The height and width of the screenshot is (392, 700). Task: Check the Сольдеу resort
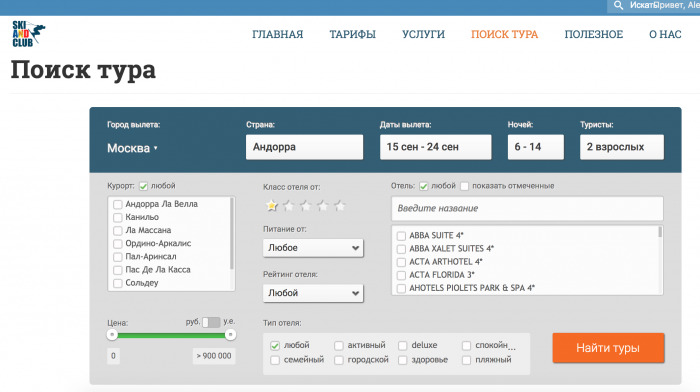coord(118,284)
